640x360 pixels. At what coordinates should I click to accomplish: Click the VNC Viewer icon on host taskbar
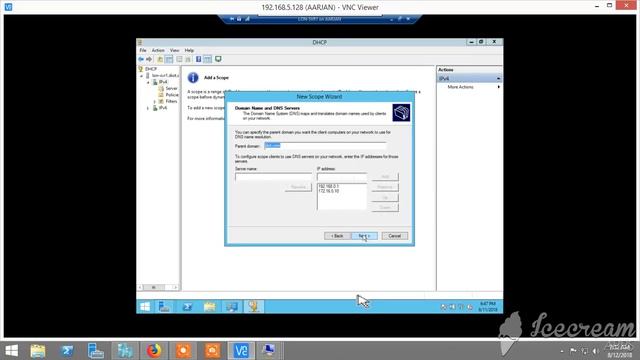241,351
